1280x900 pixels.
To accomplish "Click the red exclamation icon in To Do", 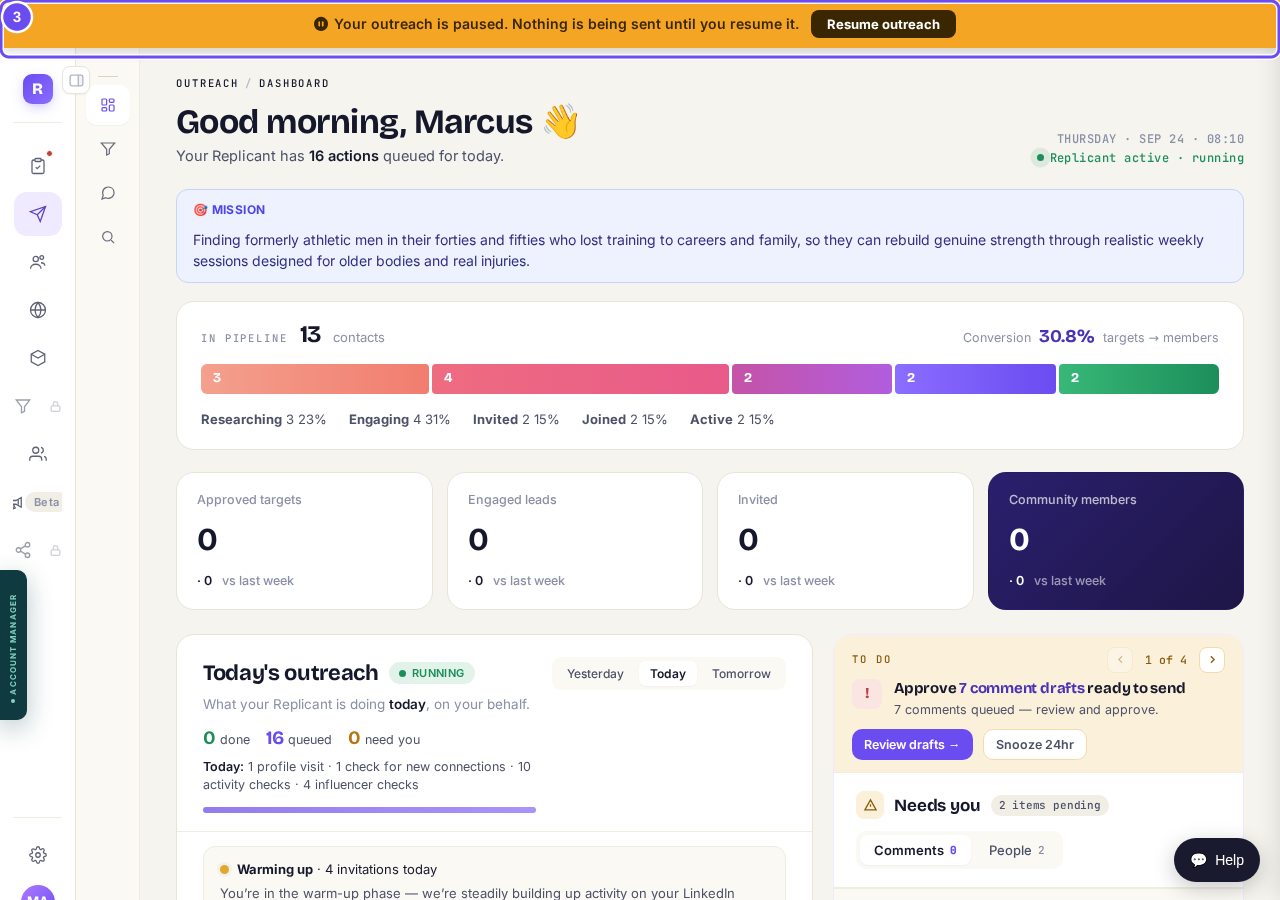I will (867, 694).
